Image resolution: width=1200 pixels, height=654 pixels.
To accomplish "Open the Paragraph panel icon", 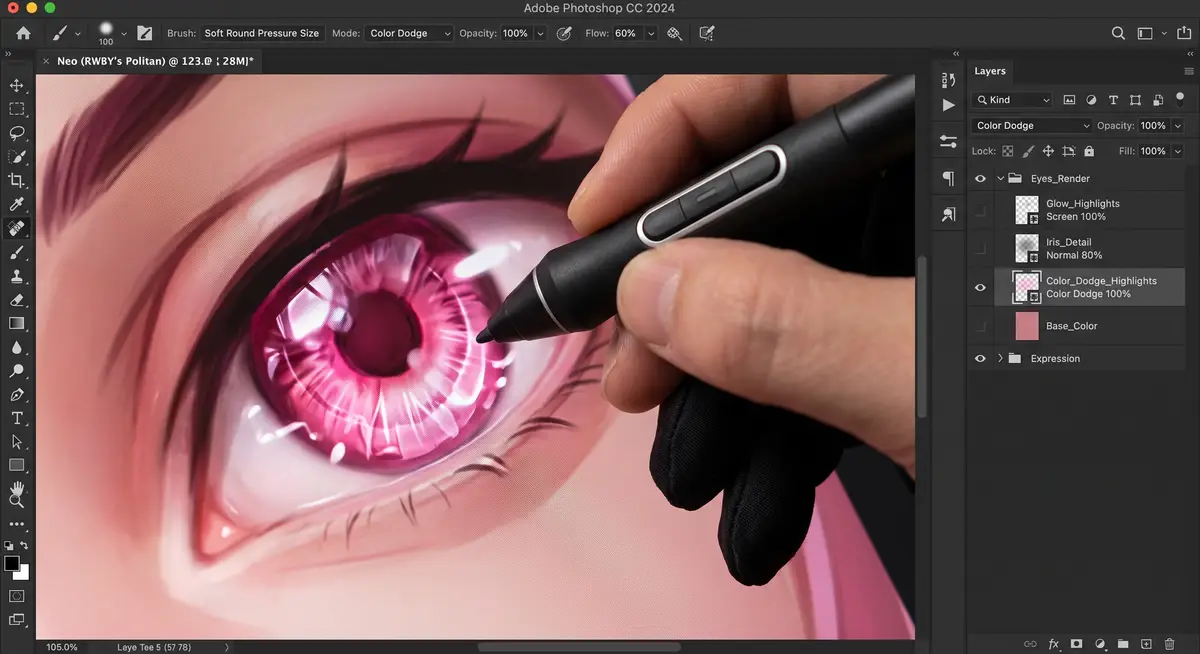I will 948,178.
